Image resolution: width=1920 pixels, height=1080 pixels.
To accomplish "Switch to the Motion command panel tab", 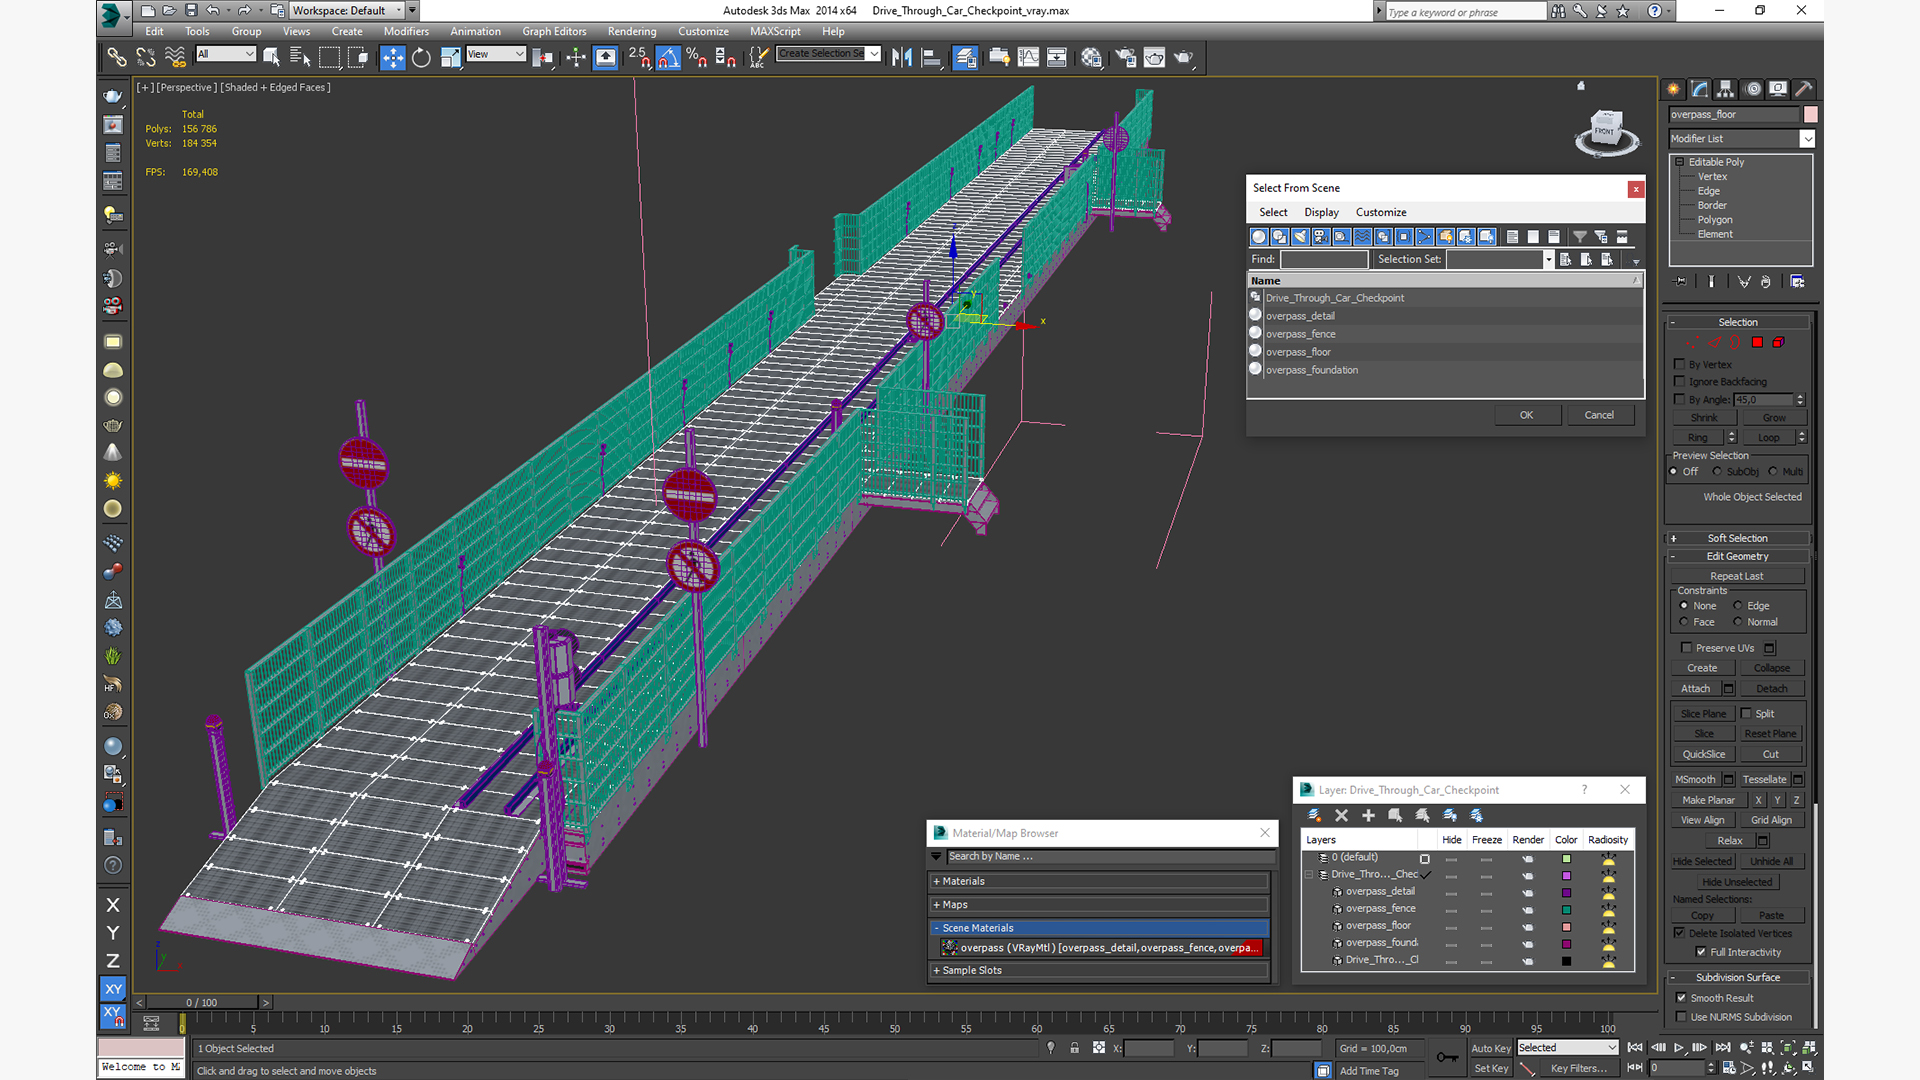I will [1752, 89].
